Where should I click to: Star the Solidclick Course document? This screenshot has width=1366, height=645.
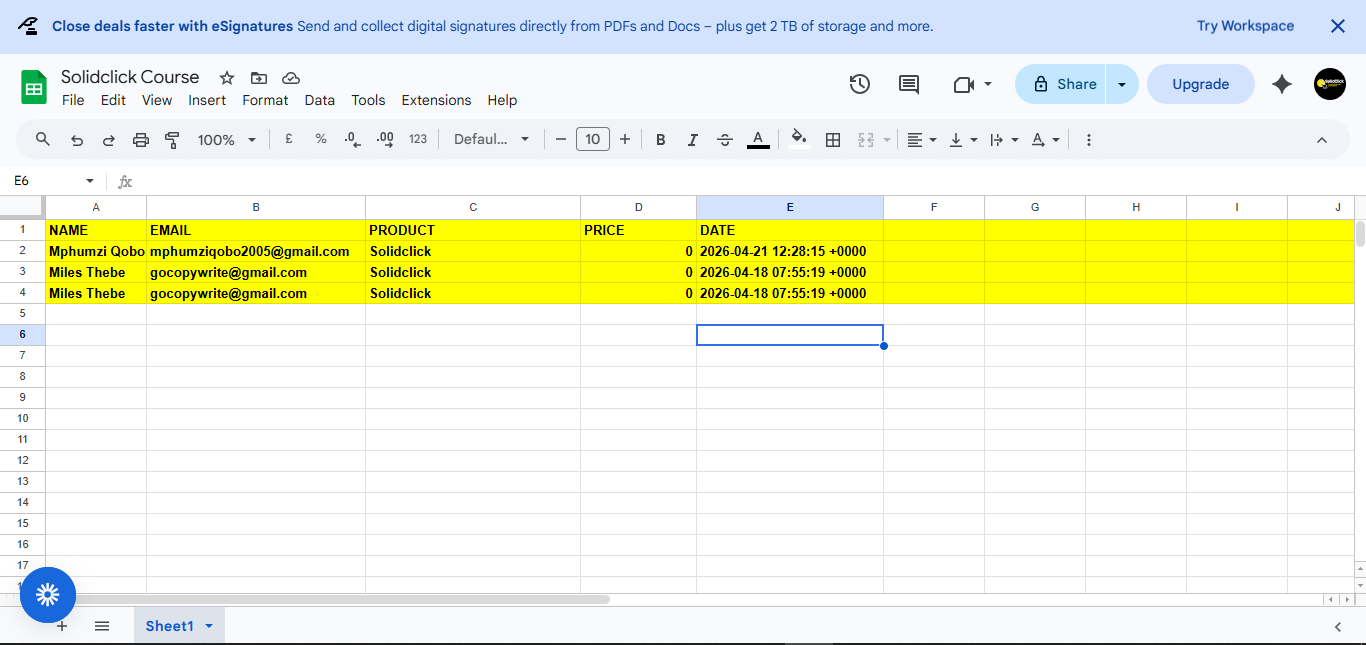227,78
